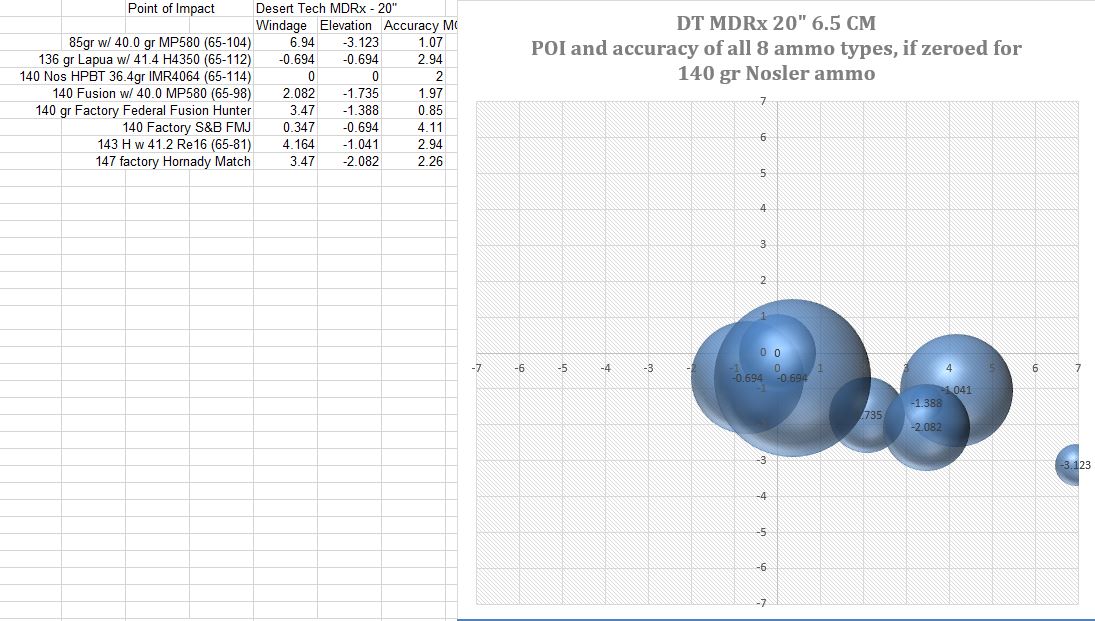Select the chart title "DT MDRx 20" 6.5 CM"
This screenshot has height=621, width=1095.
[776, 23]
